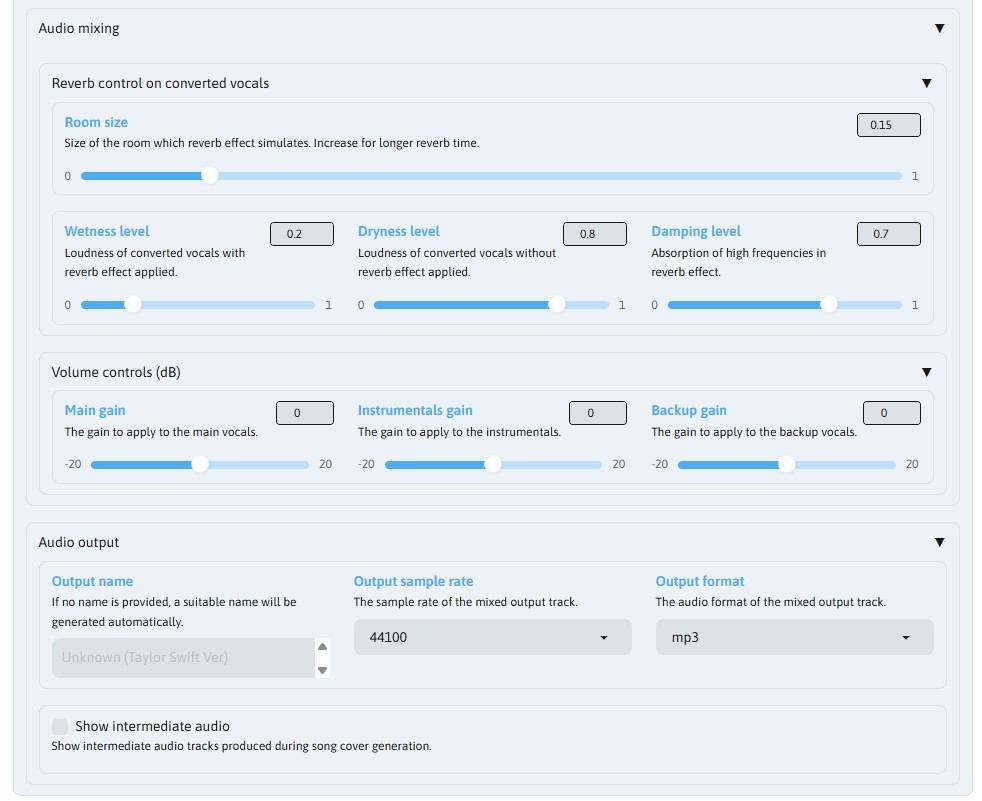
Task: Click the Output name down stepper arrow
Action: click(x=322, y=670)
